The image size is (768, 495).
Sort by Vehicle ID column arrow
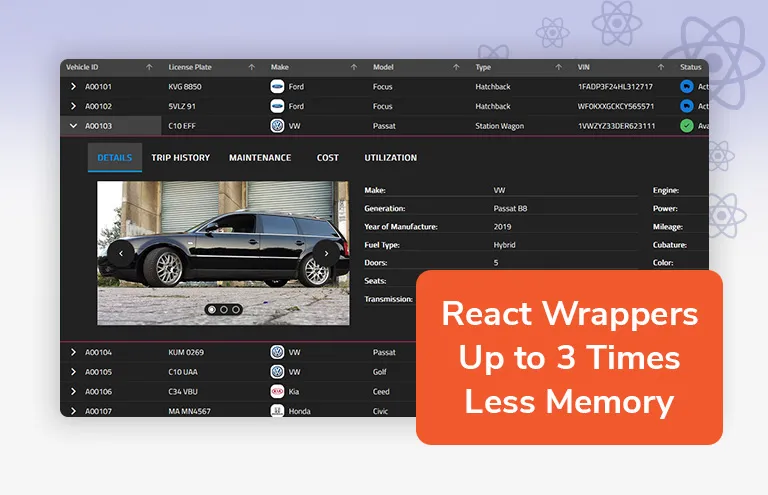[x=149, y=67]
